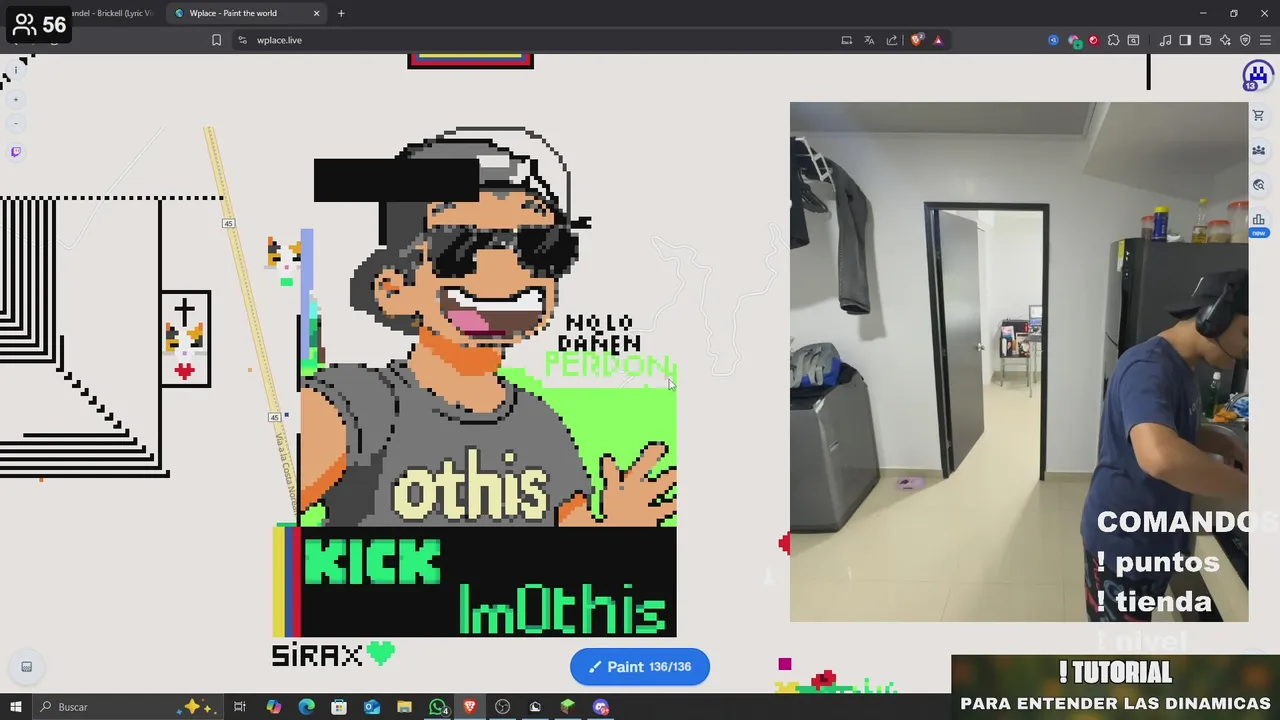Open site settings icon in address bar

[243, 40]
